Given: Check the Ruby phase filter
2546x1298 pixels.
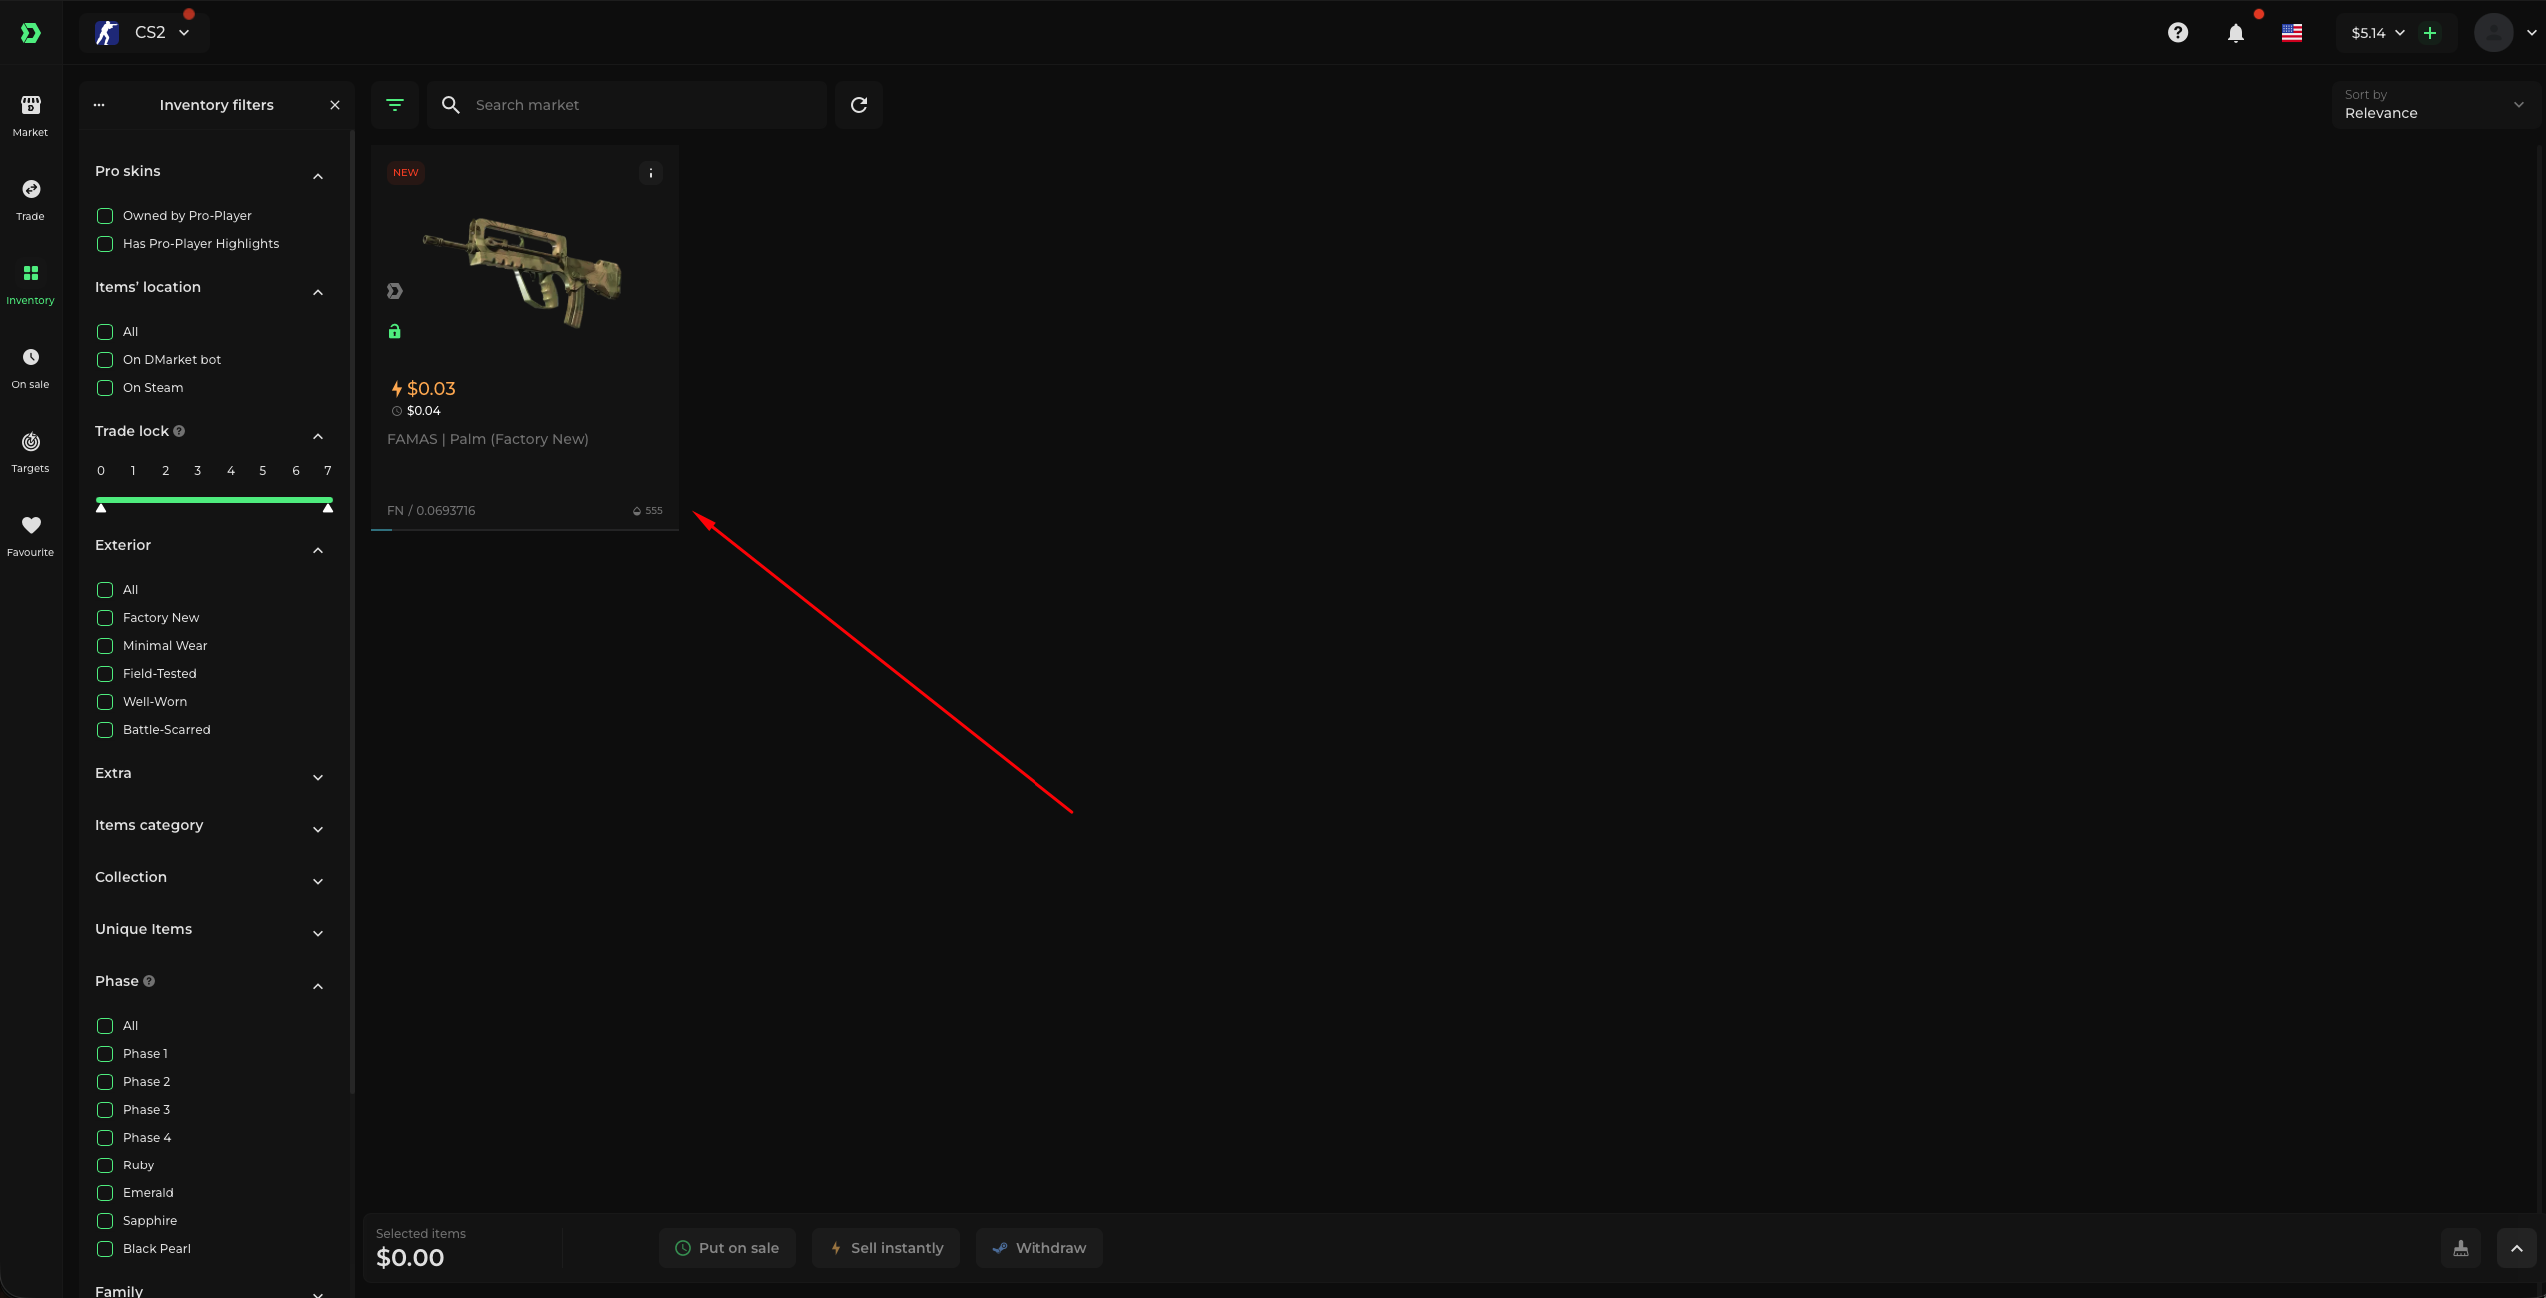Looking at the screenshot, I should pos(105,1166).
